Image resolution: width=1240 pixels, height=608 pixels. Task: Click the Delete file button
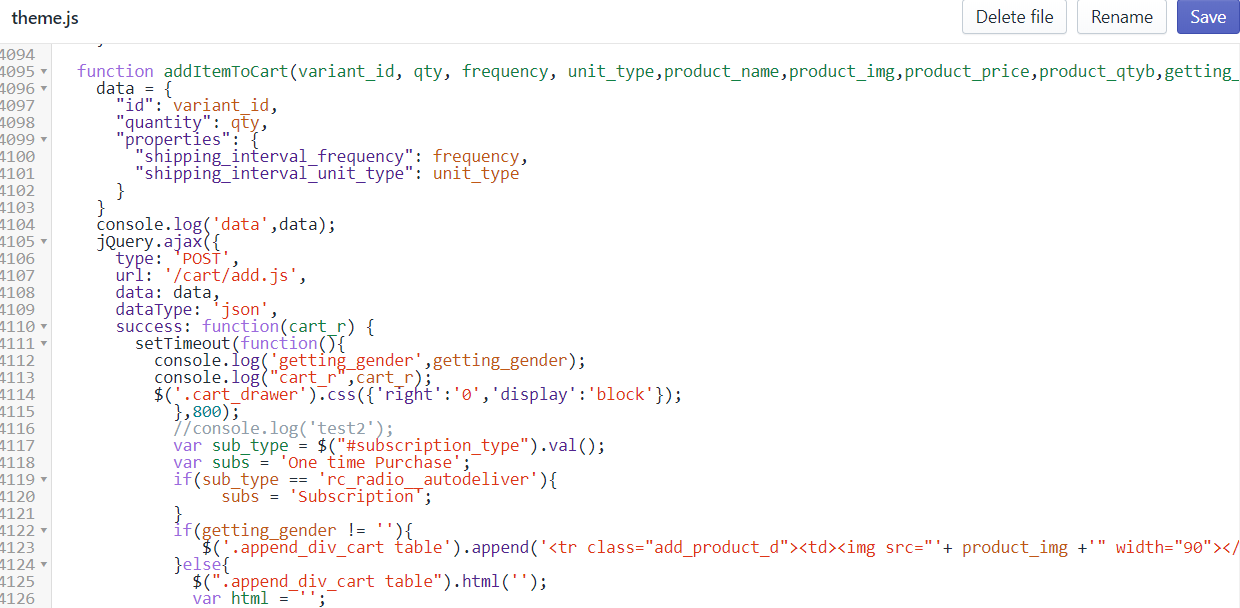(1014, 17)
